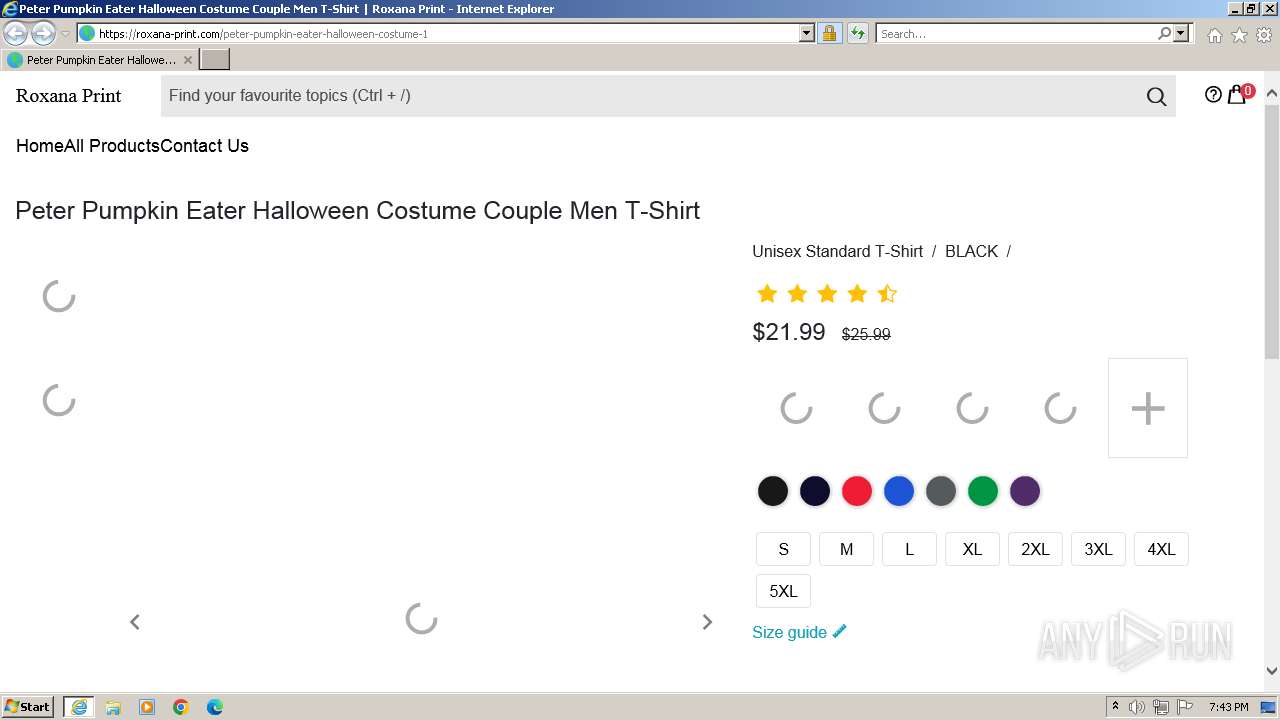This screenshot has height=720, width=1280.
Task: Open IE Favorites star icon
Action: click(1239, 35)
